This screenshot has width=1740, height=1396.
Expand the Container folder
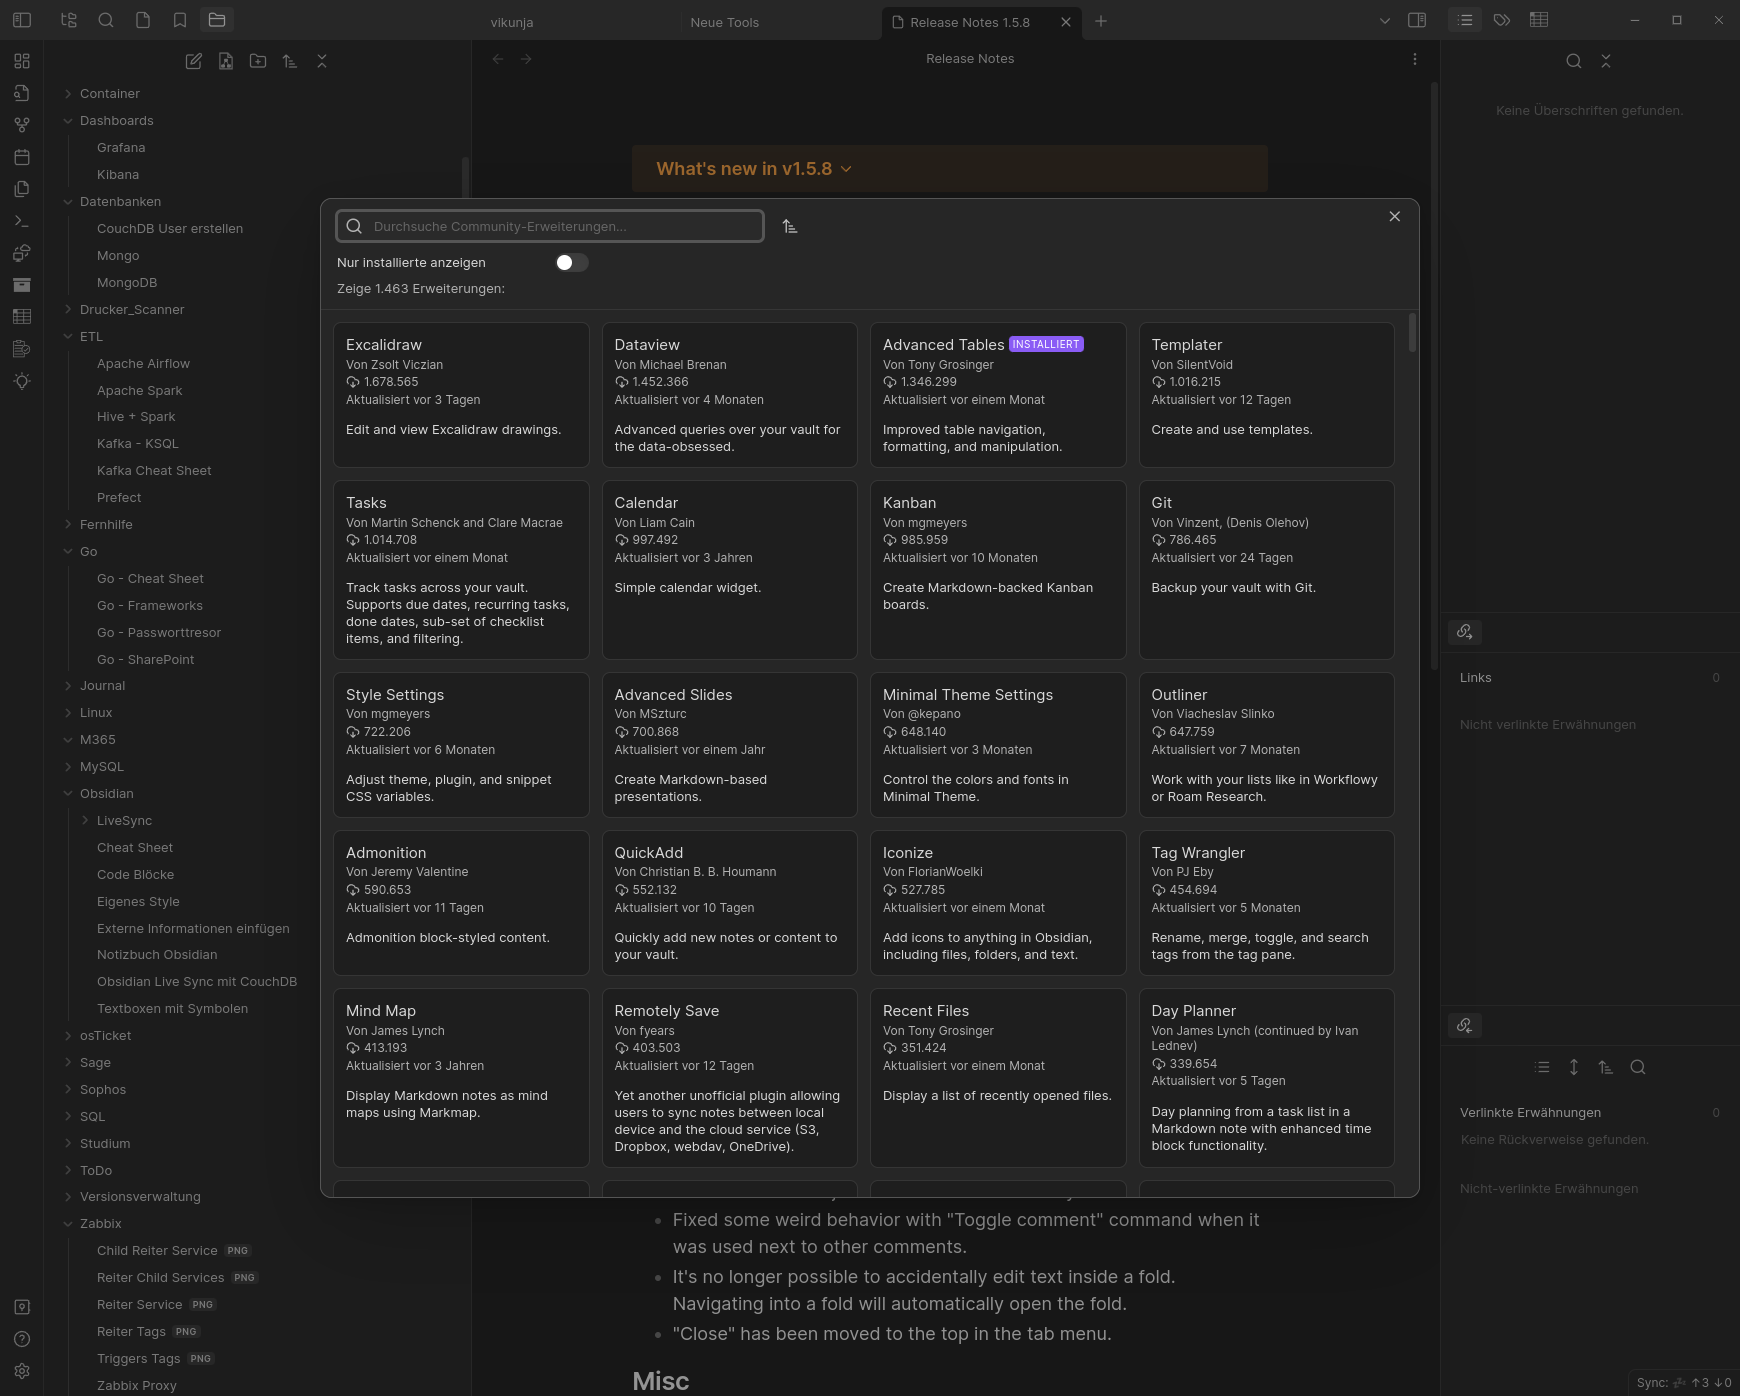pyautogui.click(x=68, y=94)
